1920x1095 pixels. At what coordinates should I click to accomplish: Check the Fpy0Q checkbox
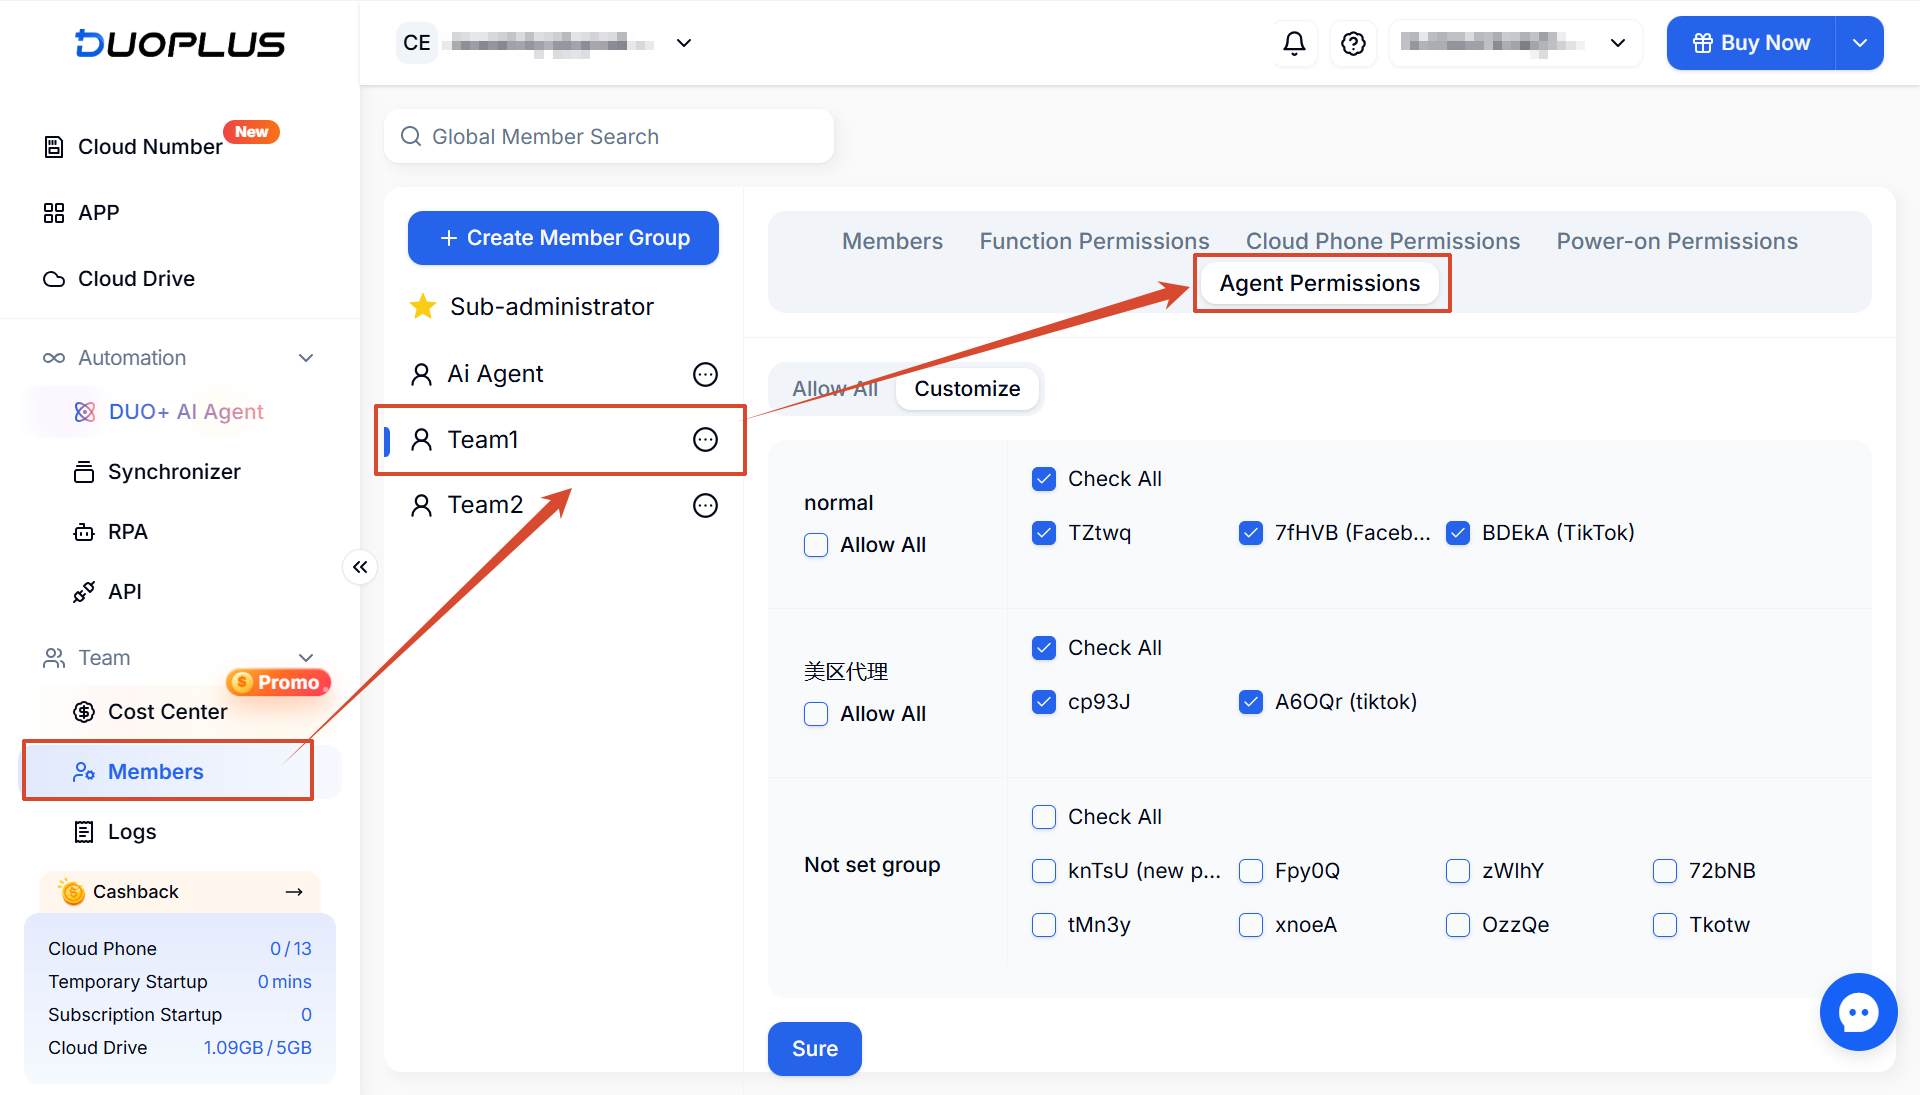1251,871
